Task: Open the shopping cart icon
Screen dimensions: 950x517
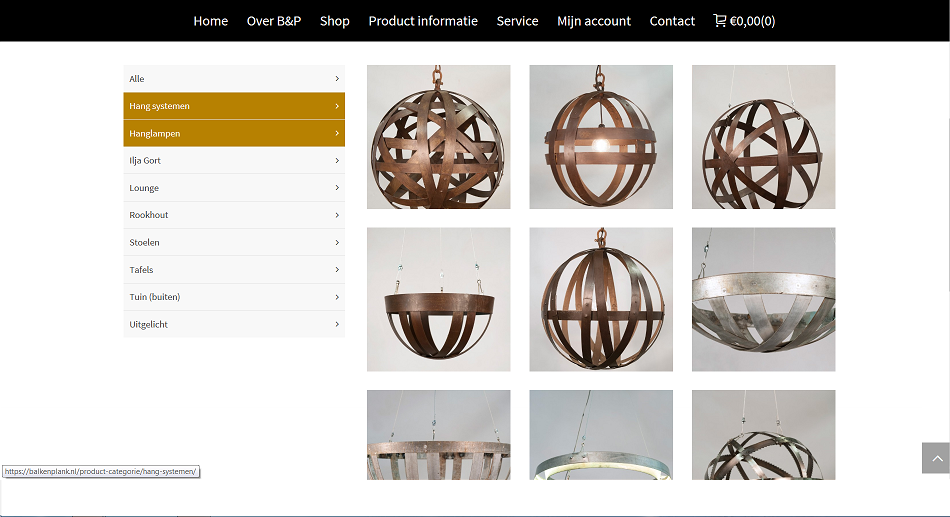Action: 719,21
